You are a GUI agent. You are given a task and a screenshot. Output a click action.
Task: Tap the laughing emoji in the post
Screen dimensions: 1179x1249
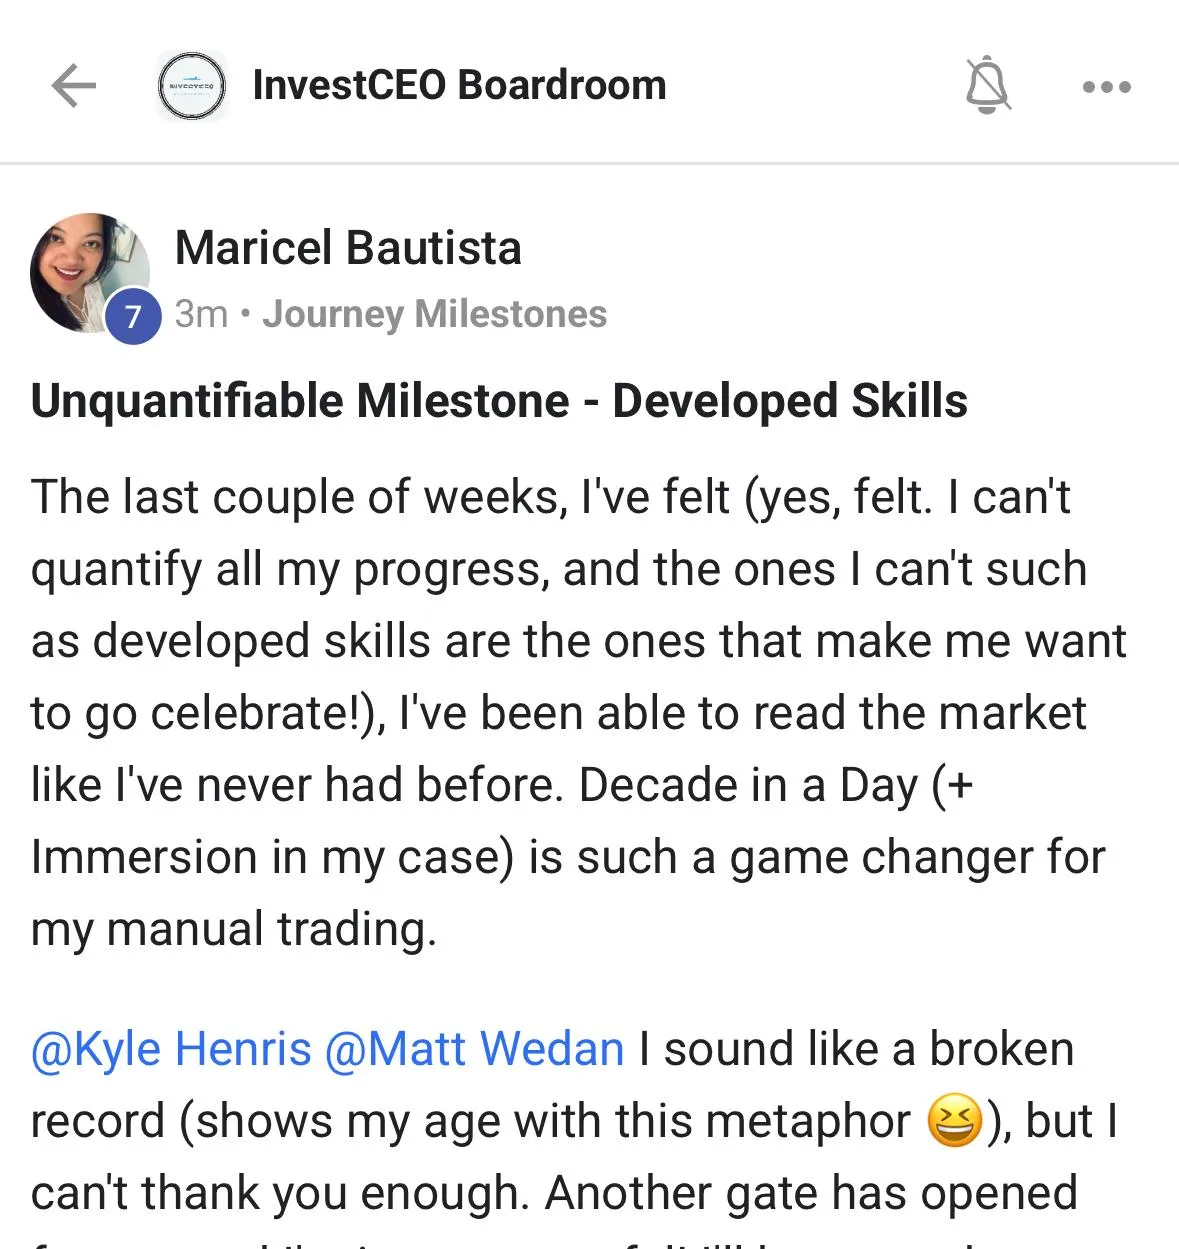point(953,1121)
